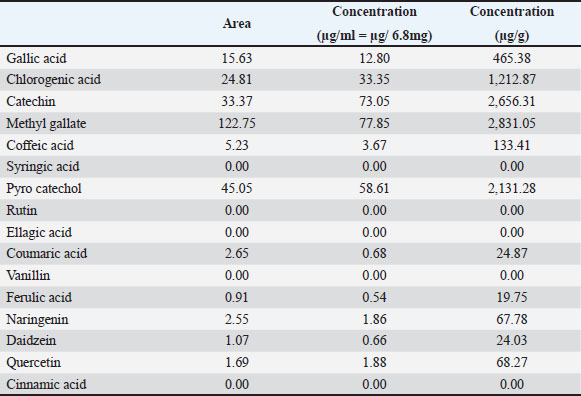Click the Area column header
Viewport: 581px width, 396px height.
point(237,23)
